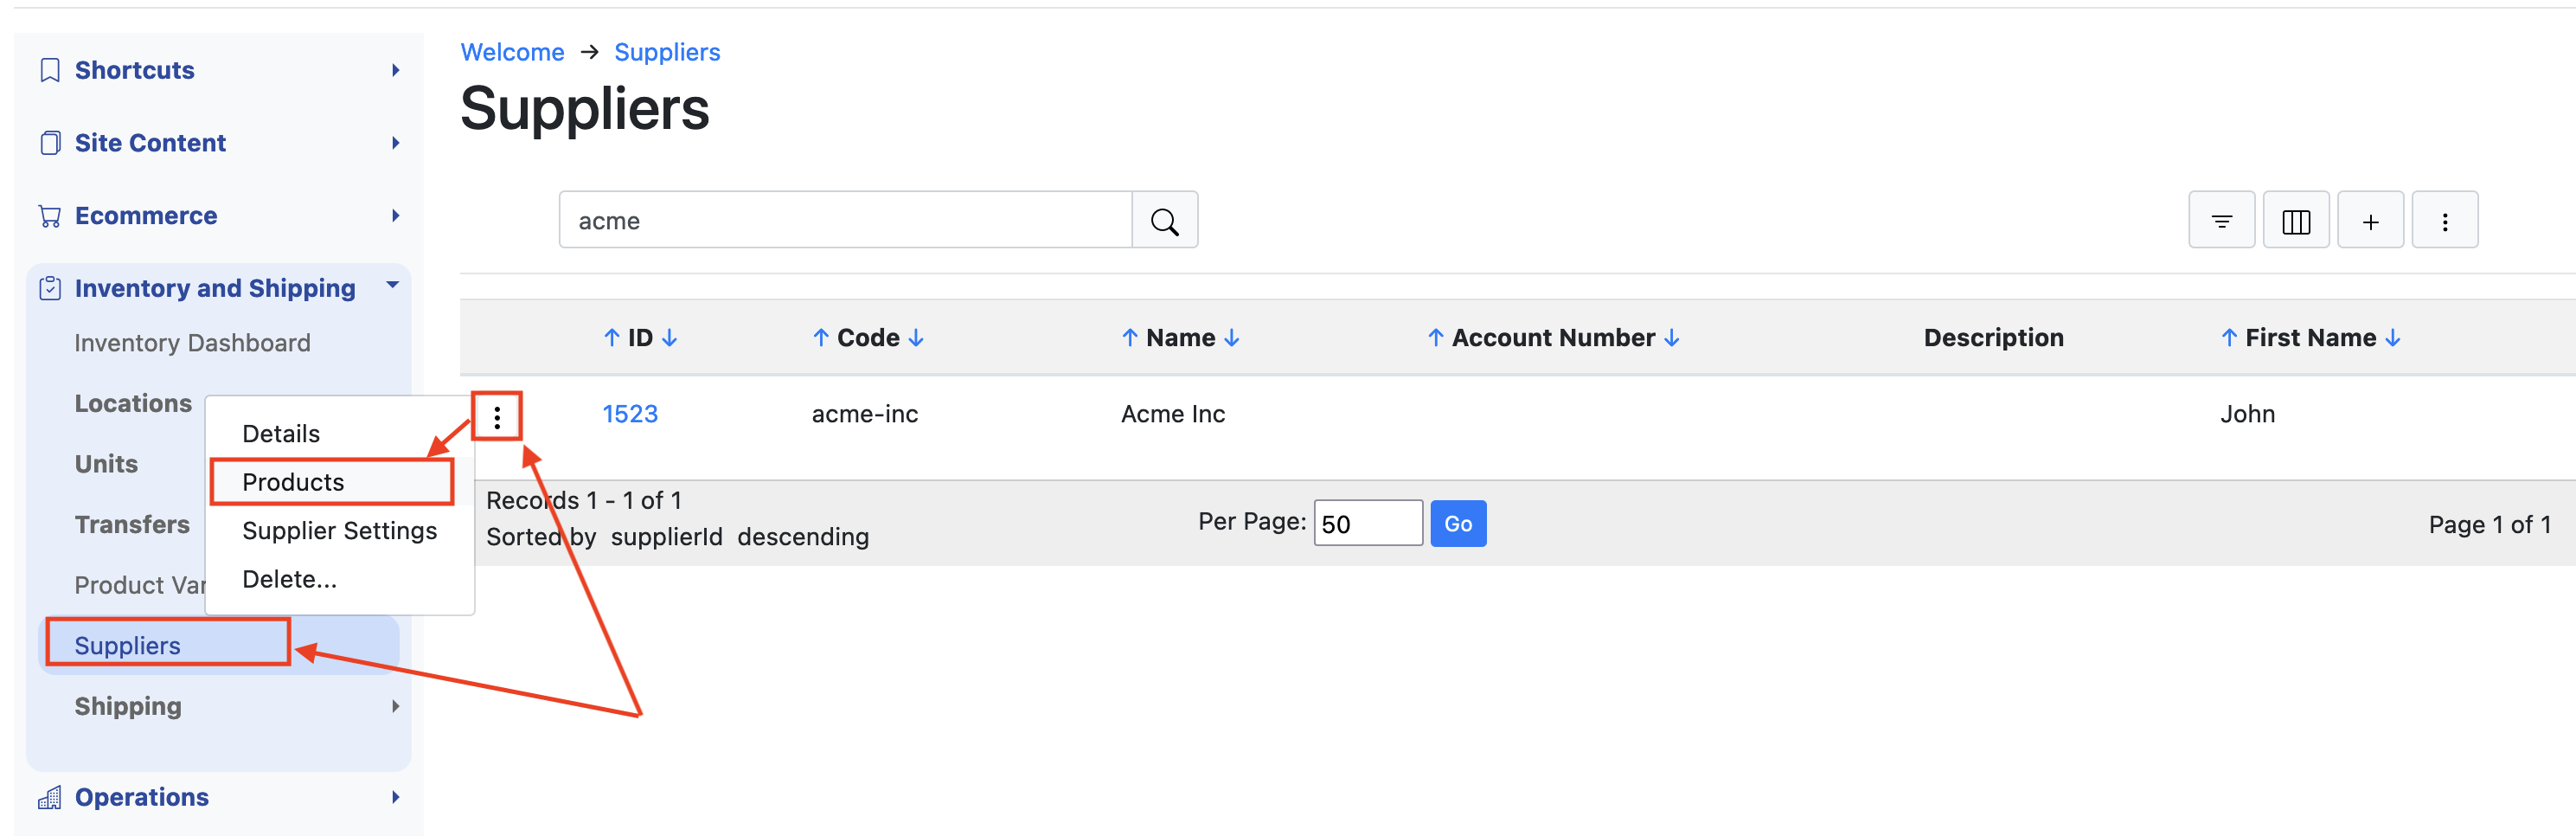Sort First Name ascending arrow
This screenshot has width=2576, height=836.
(x=2229, y=338)
